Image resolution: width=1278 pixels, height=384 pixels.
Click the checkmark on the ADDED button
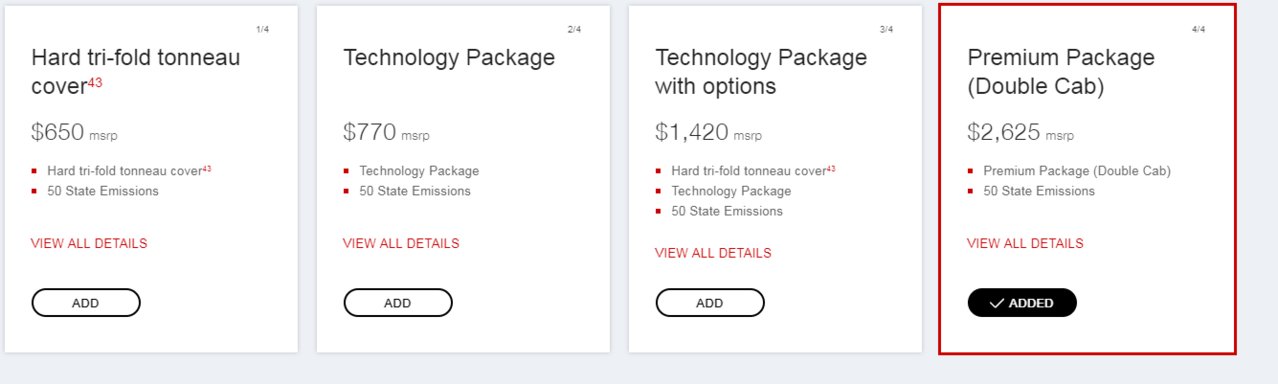click(x=996, y=303)
